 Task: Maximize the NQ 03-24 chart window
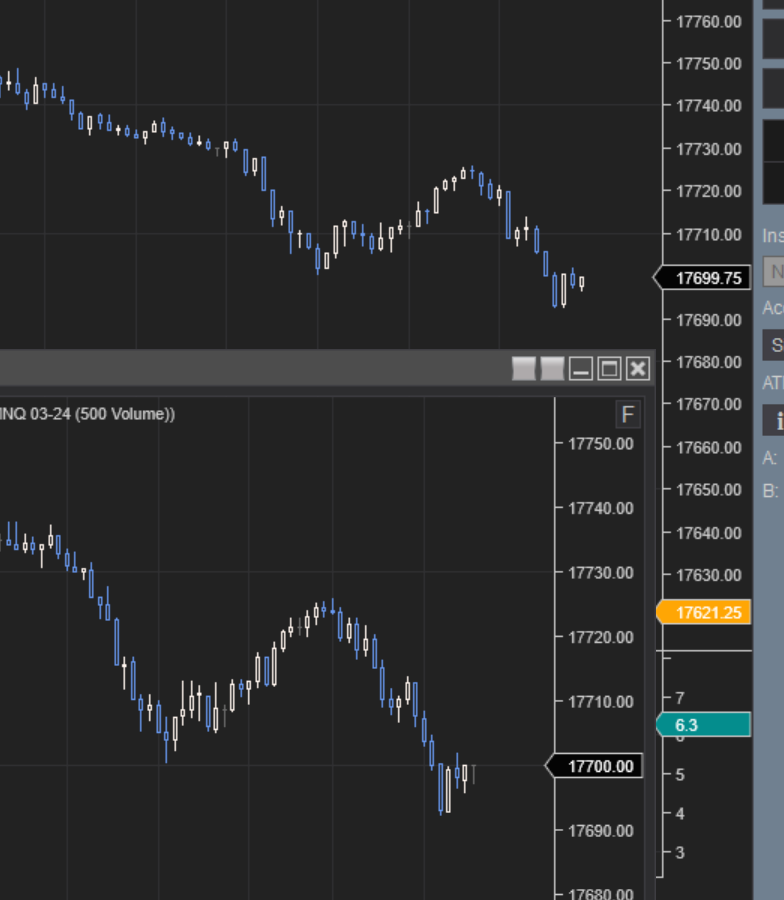click(x=609, y=368)
